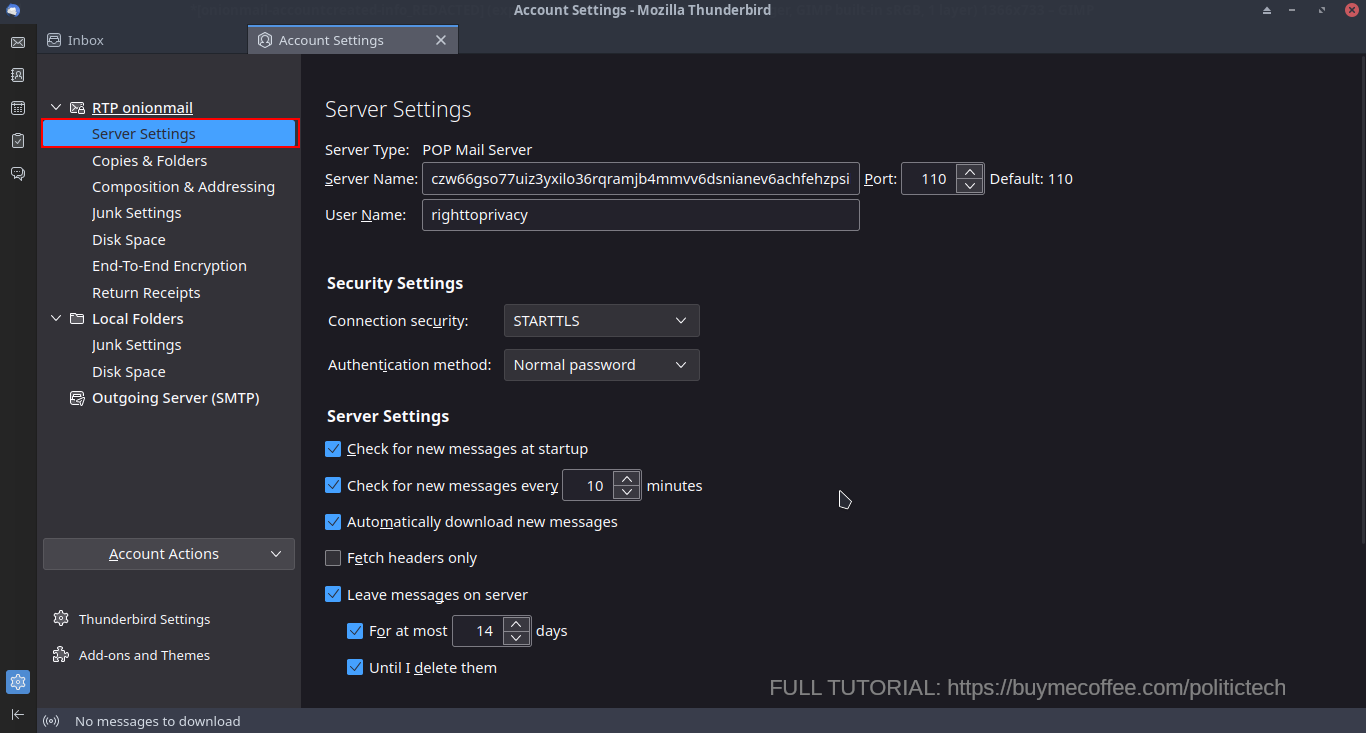The image size is (1366, 733).
Task: Collapse the spaces toolbar arrow icon
Action: (x=18, y=714)
